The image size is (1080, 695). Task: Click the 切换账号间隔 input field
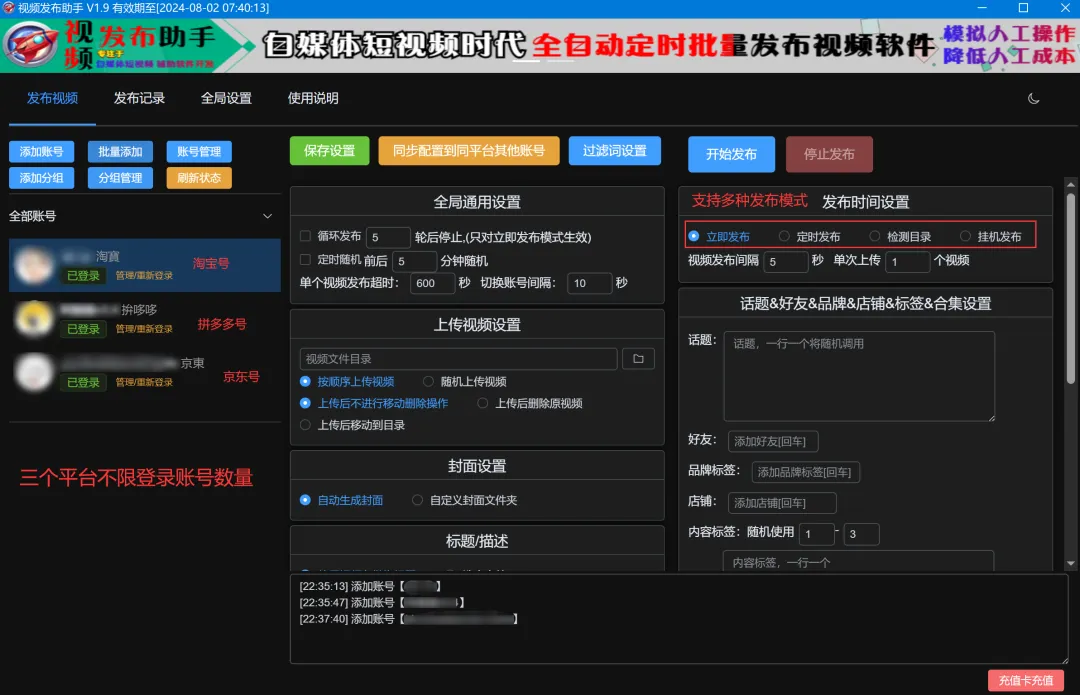coord(590,283)
